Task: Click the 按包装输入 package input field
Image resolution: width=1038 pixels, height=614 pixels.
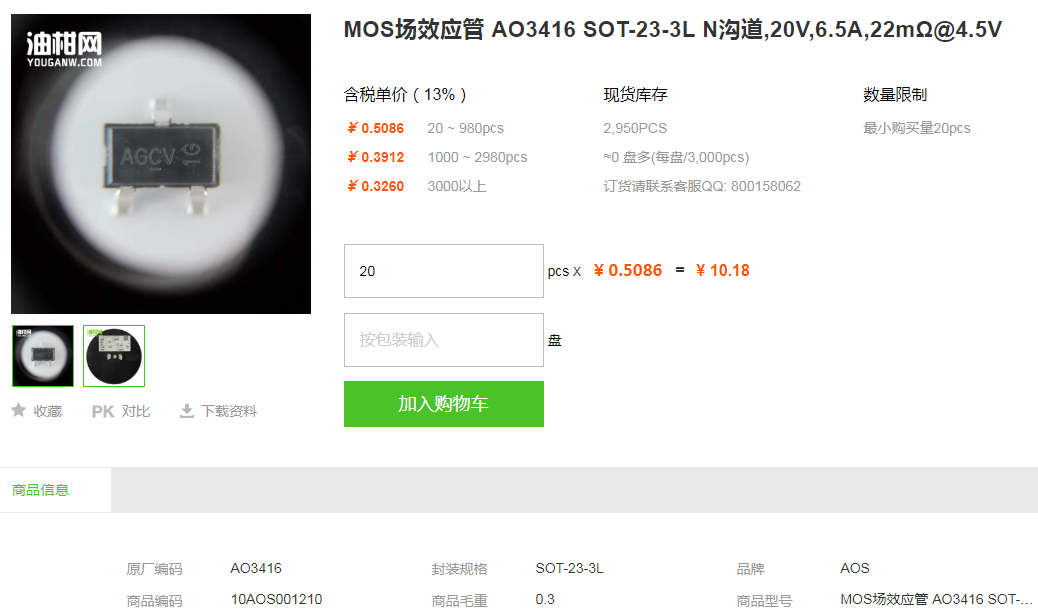Action: [x=444, y=340]
